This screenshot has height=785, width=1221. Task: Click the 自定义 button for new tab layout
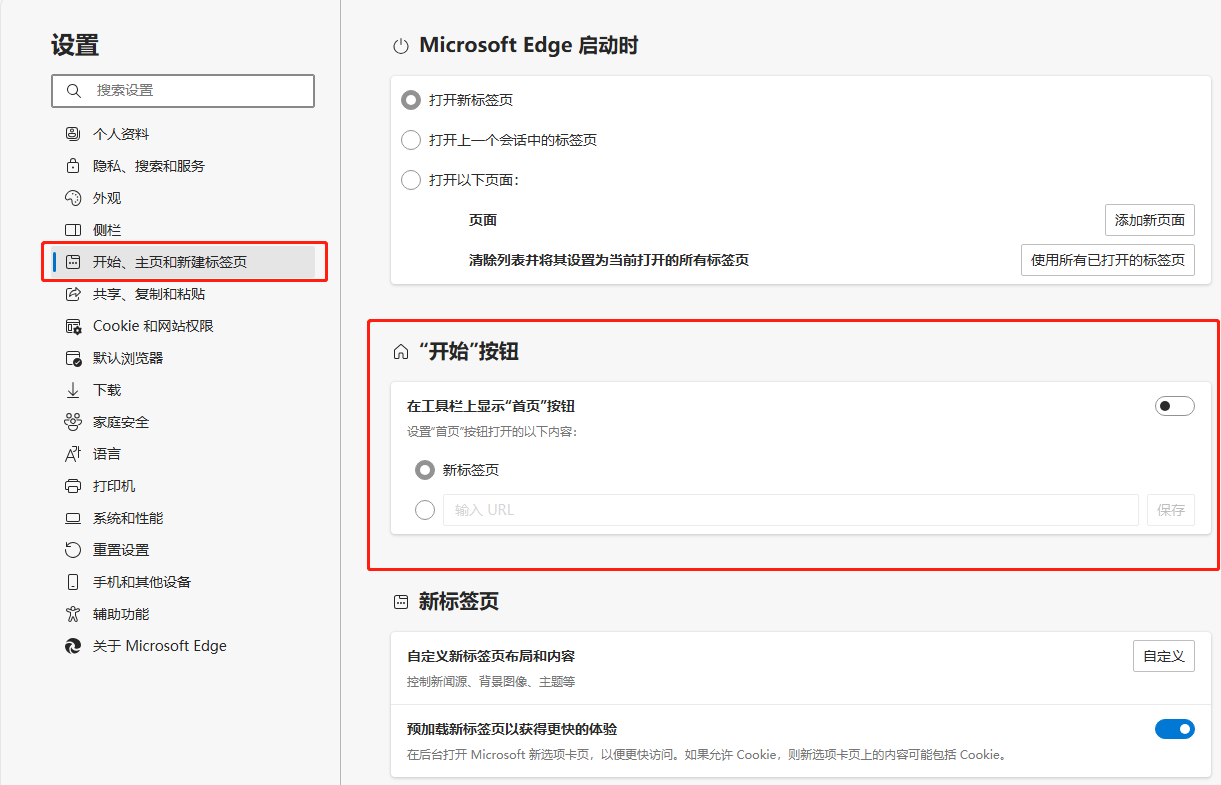1163,656
